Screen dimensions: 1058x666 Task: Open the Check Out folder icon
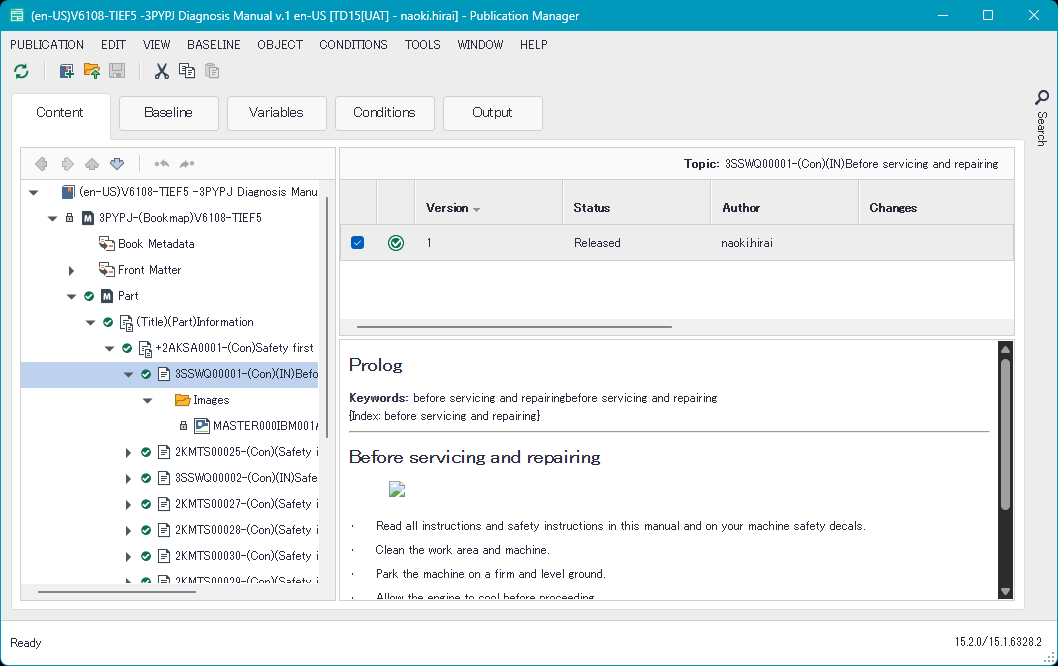tap(90, 71)
